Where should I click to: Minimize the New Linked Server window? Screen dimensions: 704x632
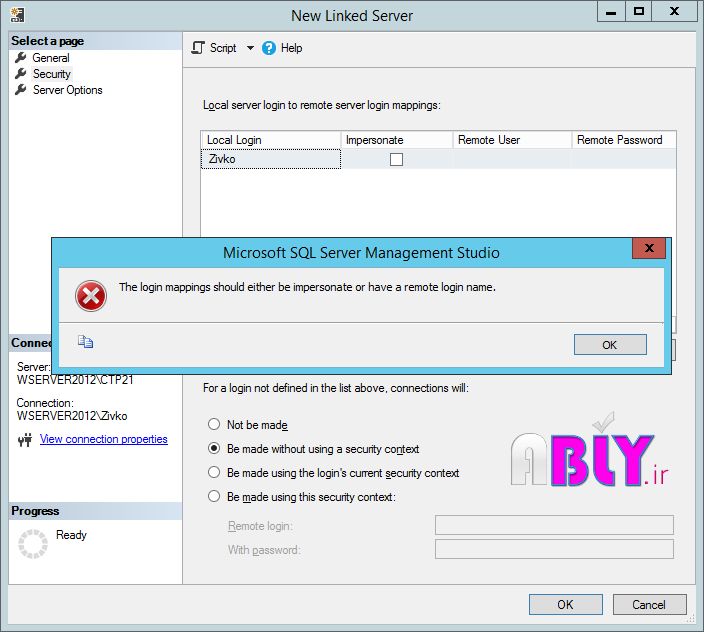(611, 11)
